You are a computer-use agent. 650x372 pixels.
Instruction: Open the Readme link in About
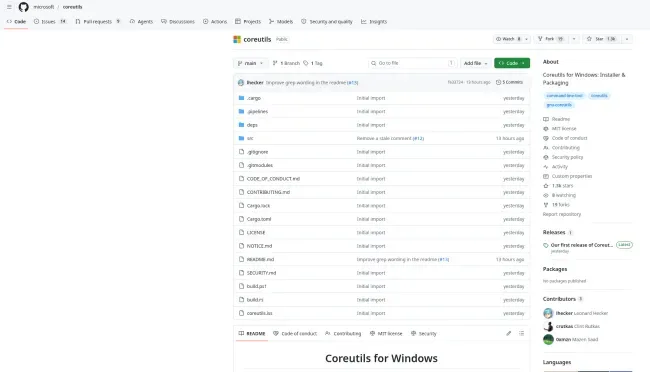[x=557, y=119]
